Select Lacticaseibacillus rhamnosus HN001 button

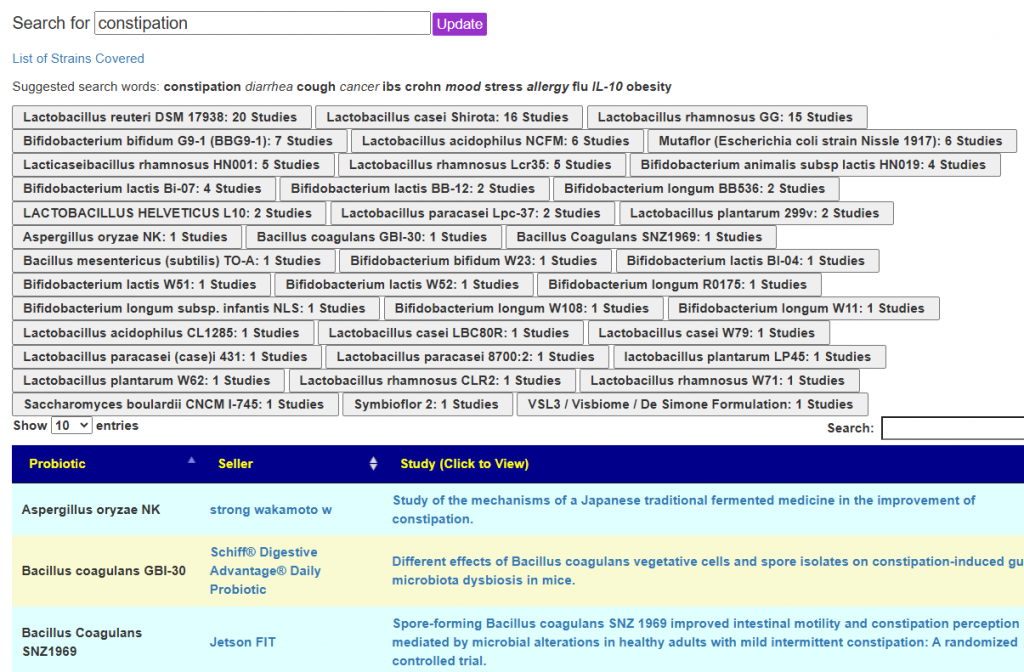point(172,165)
